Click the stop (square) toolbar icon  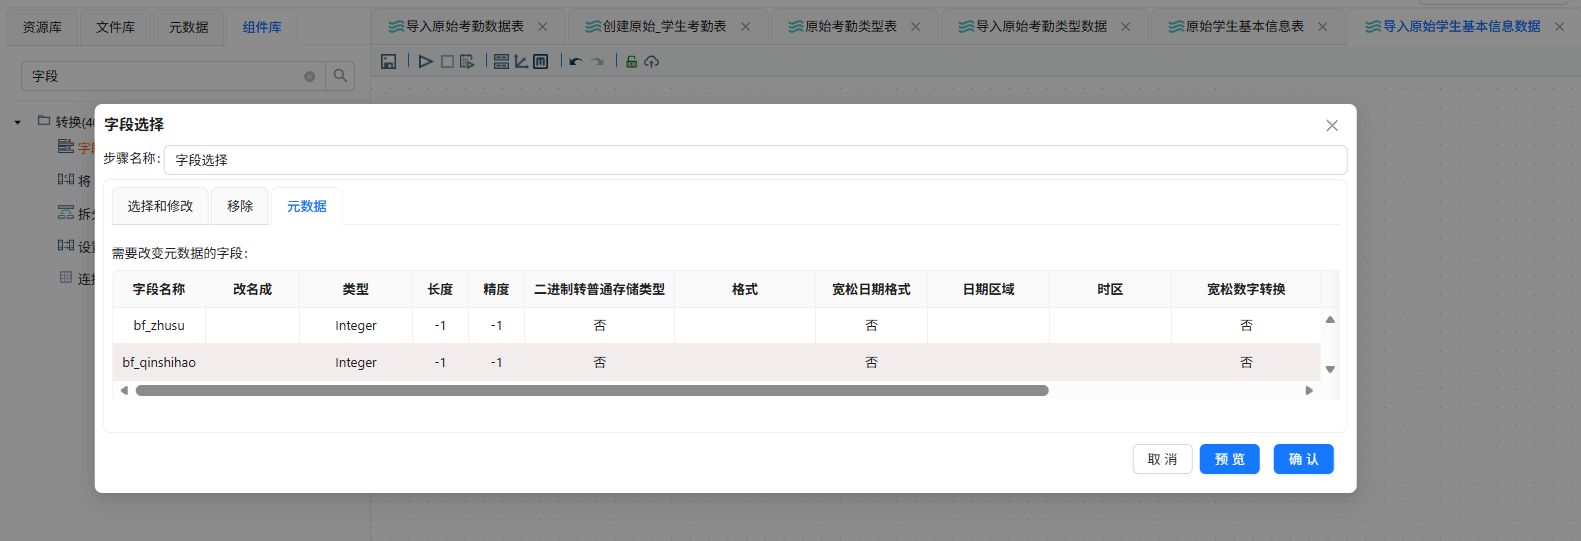(447, 62)
